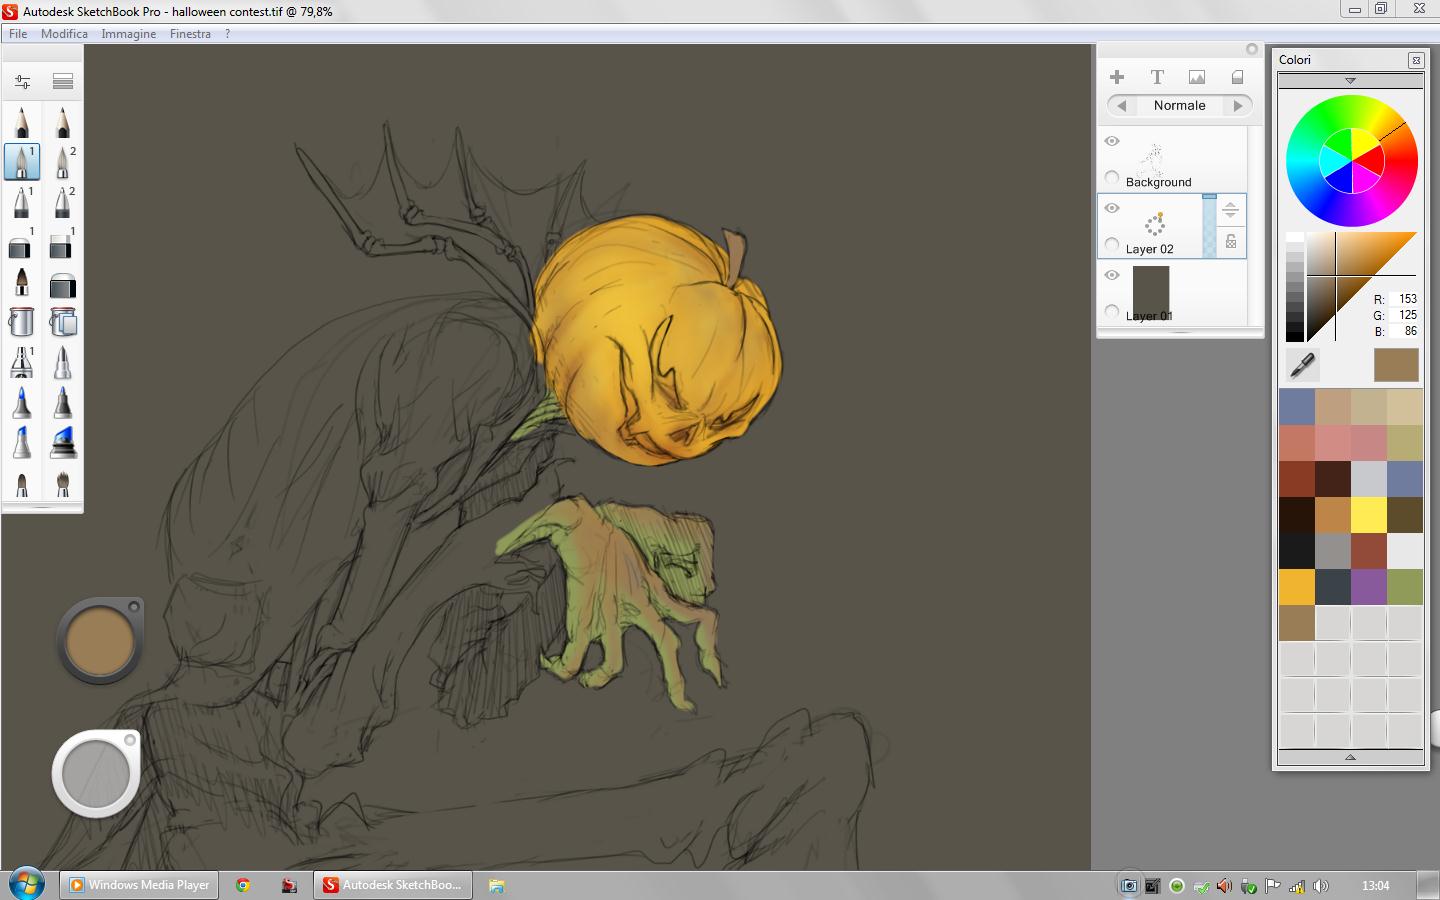The image size is (1440, 900).
Task: Select the wide blue chisel-tip marker
Action: click(62, 443)
